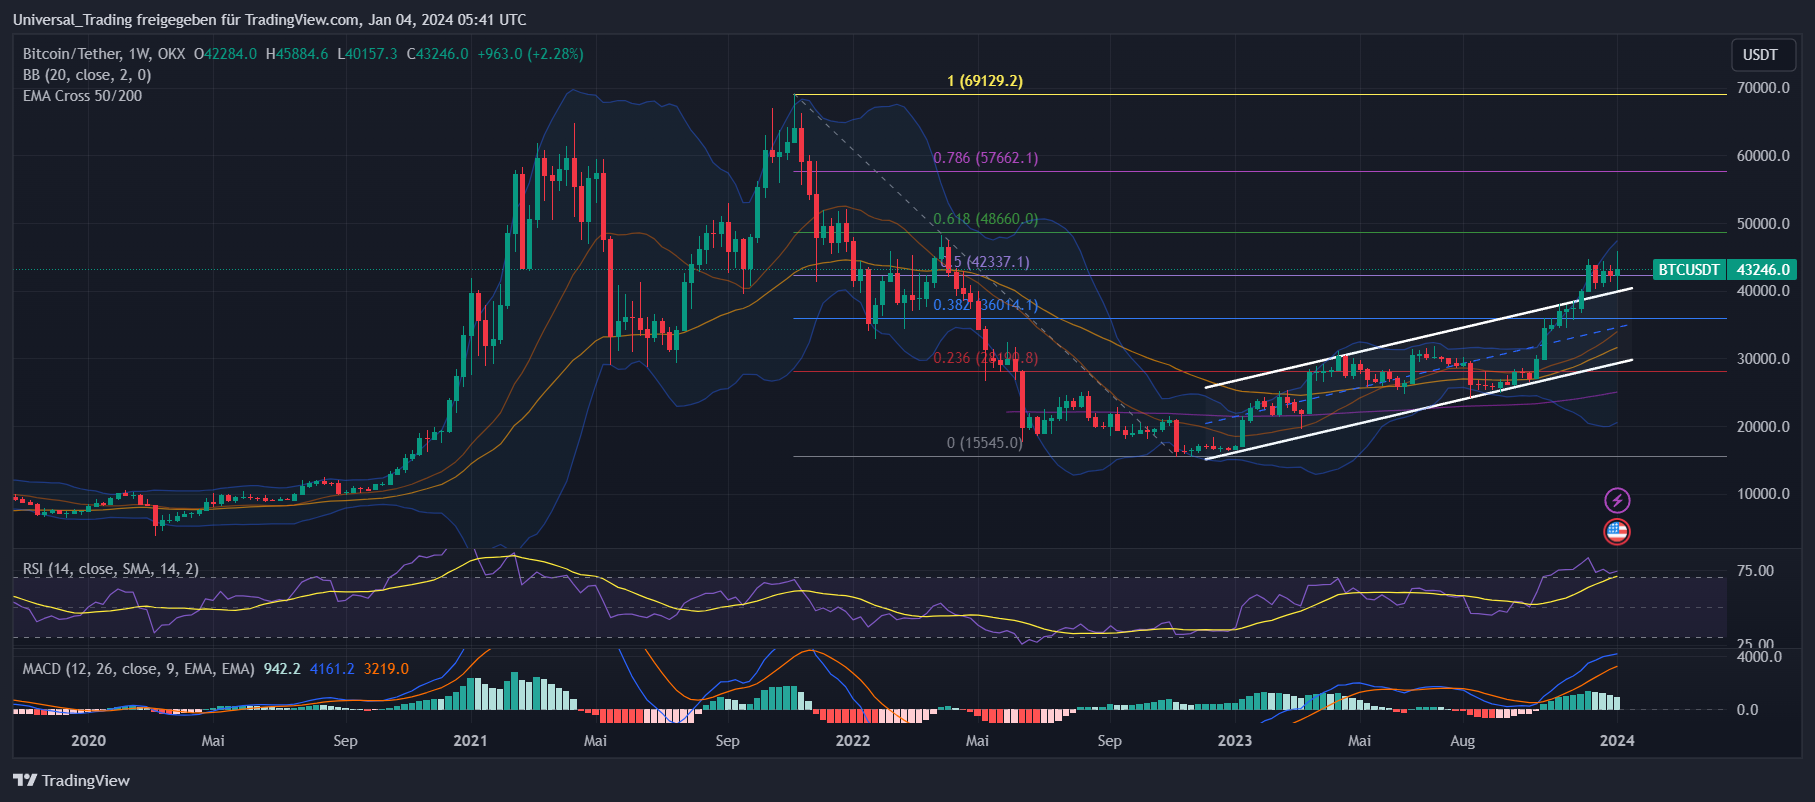This screenshot has height=802, width=1815.
Task: Click the US flag economic event icon
Action: pos(1617,531)
